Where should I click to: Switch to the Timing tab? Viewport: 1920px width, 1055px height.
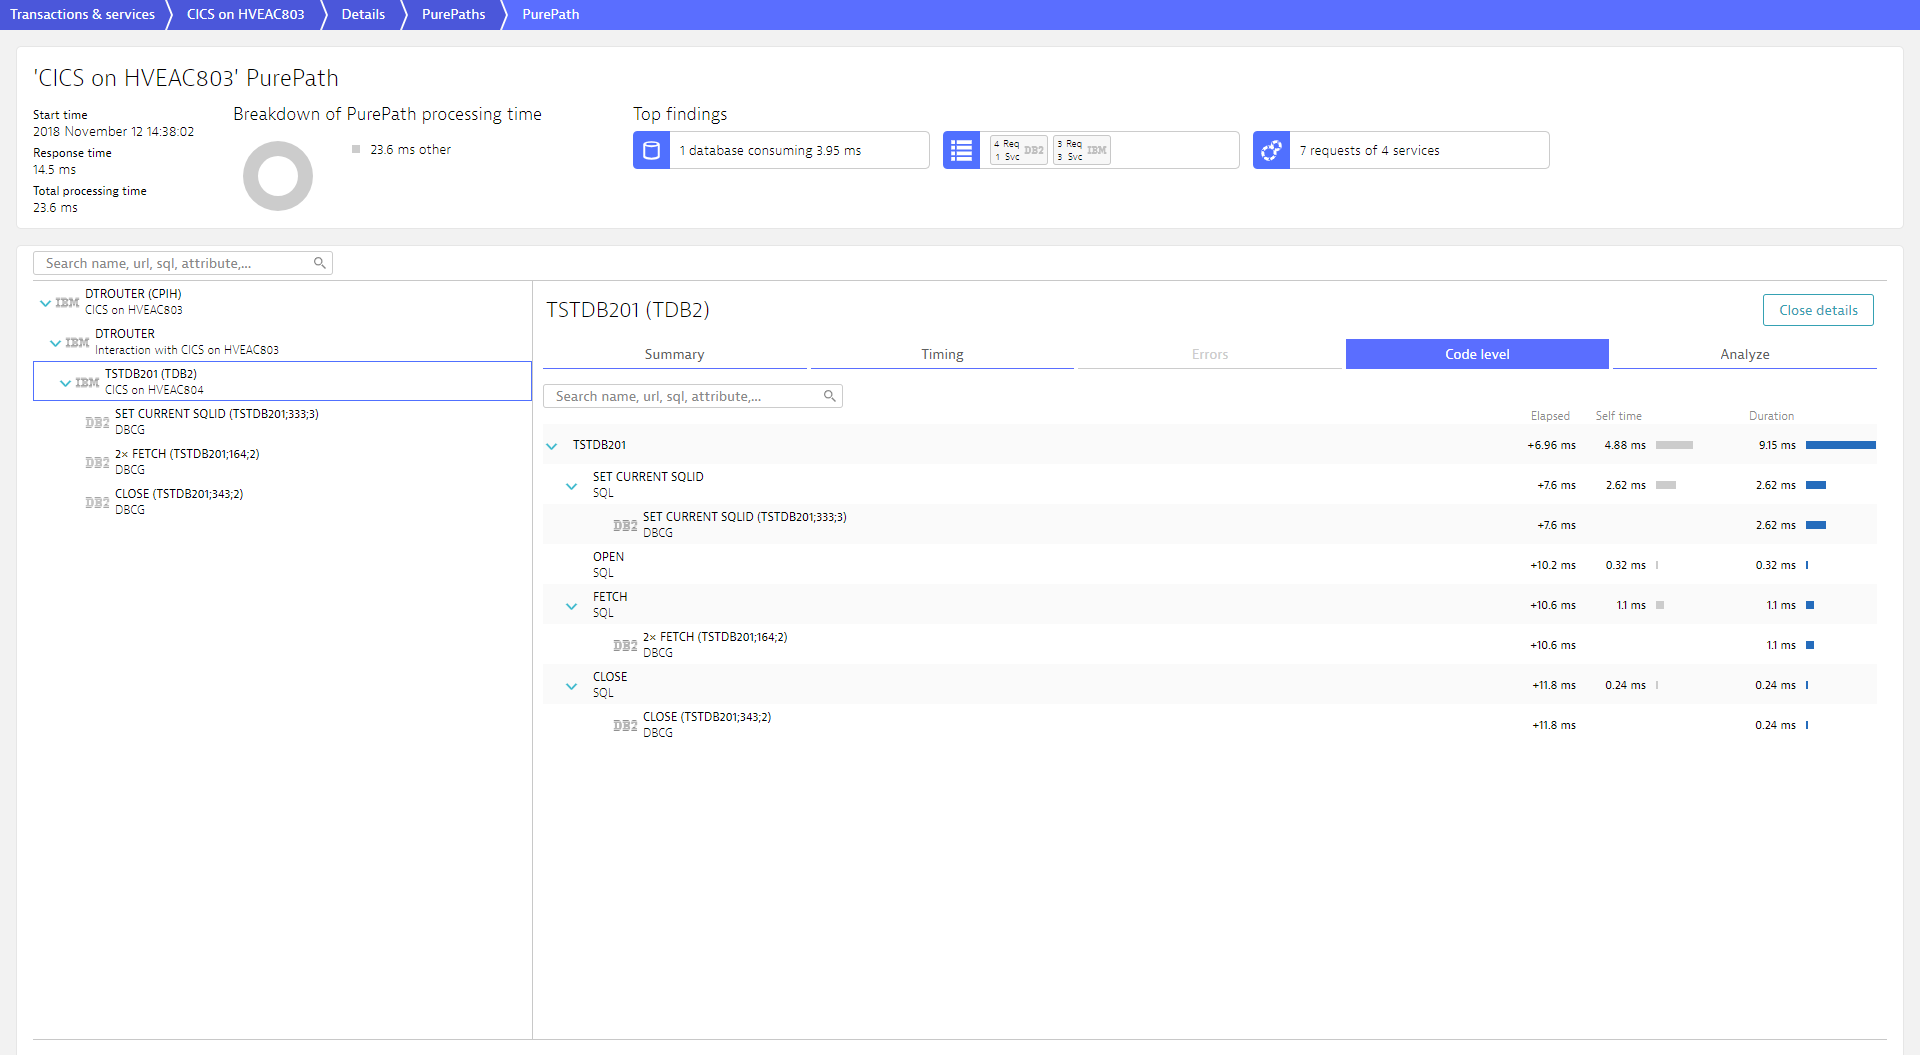click(x=942, y=354)
